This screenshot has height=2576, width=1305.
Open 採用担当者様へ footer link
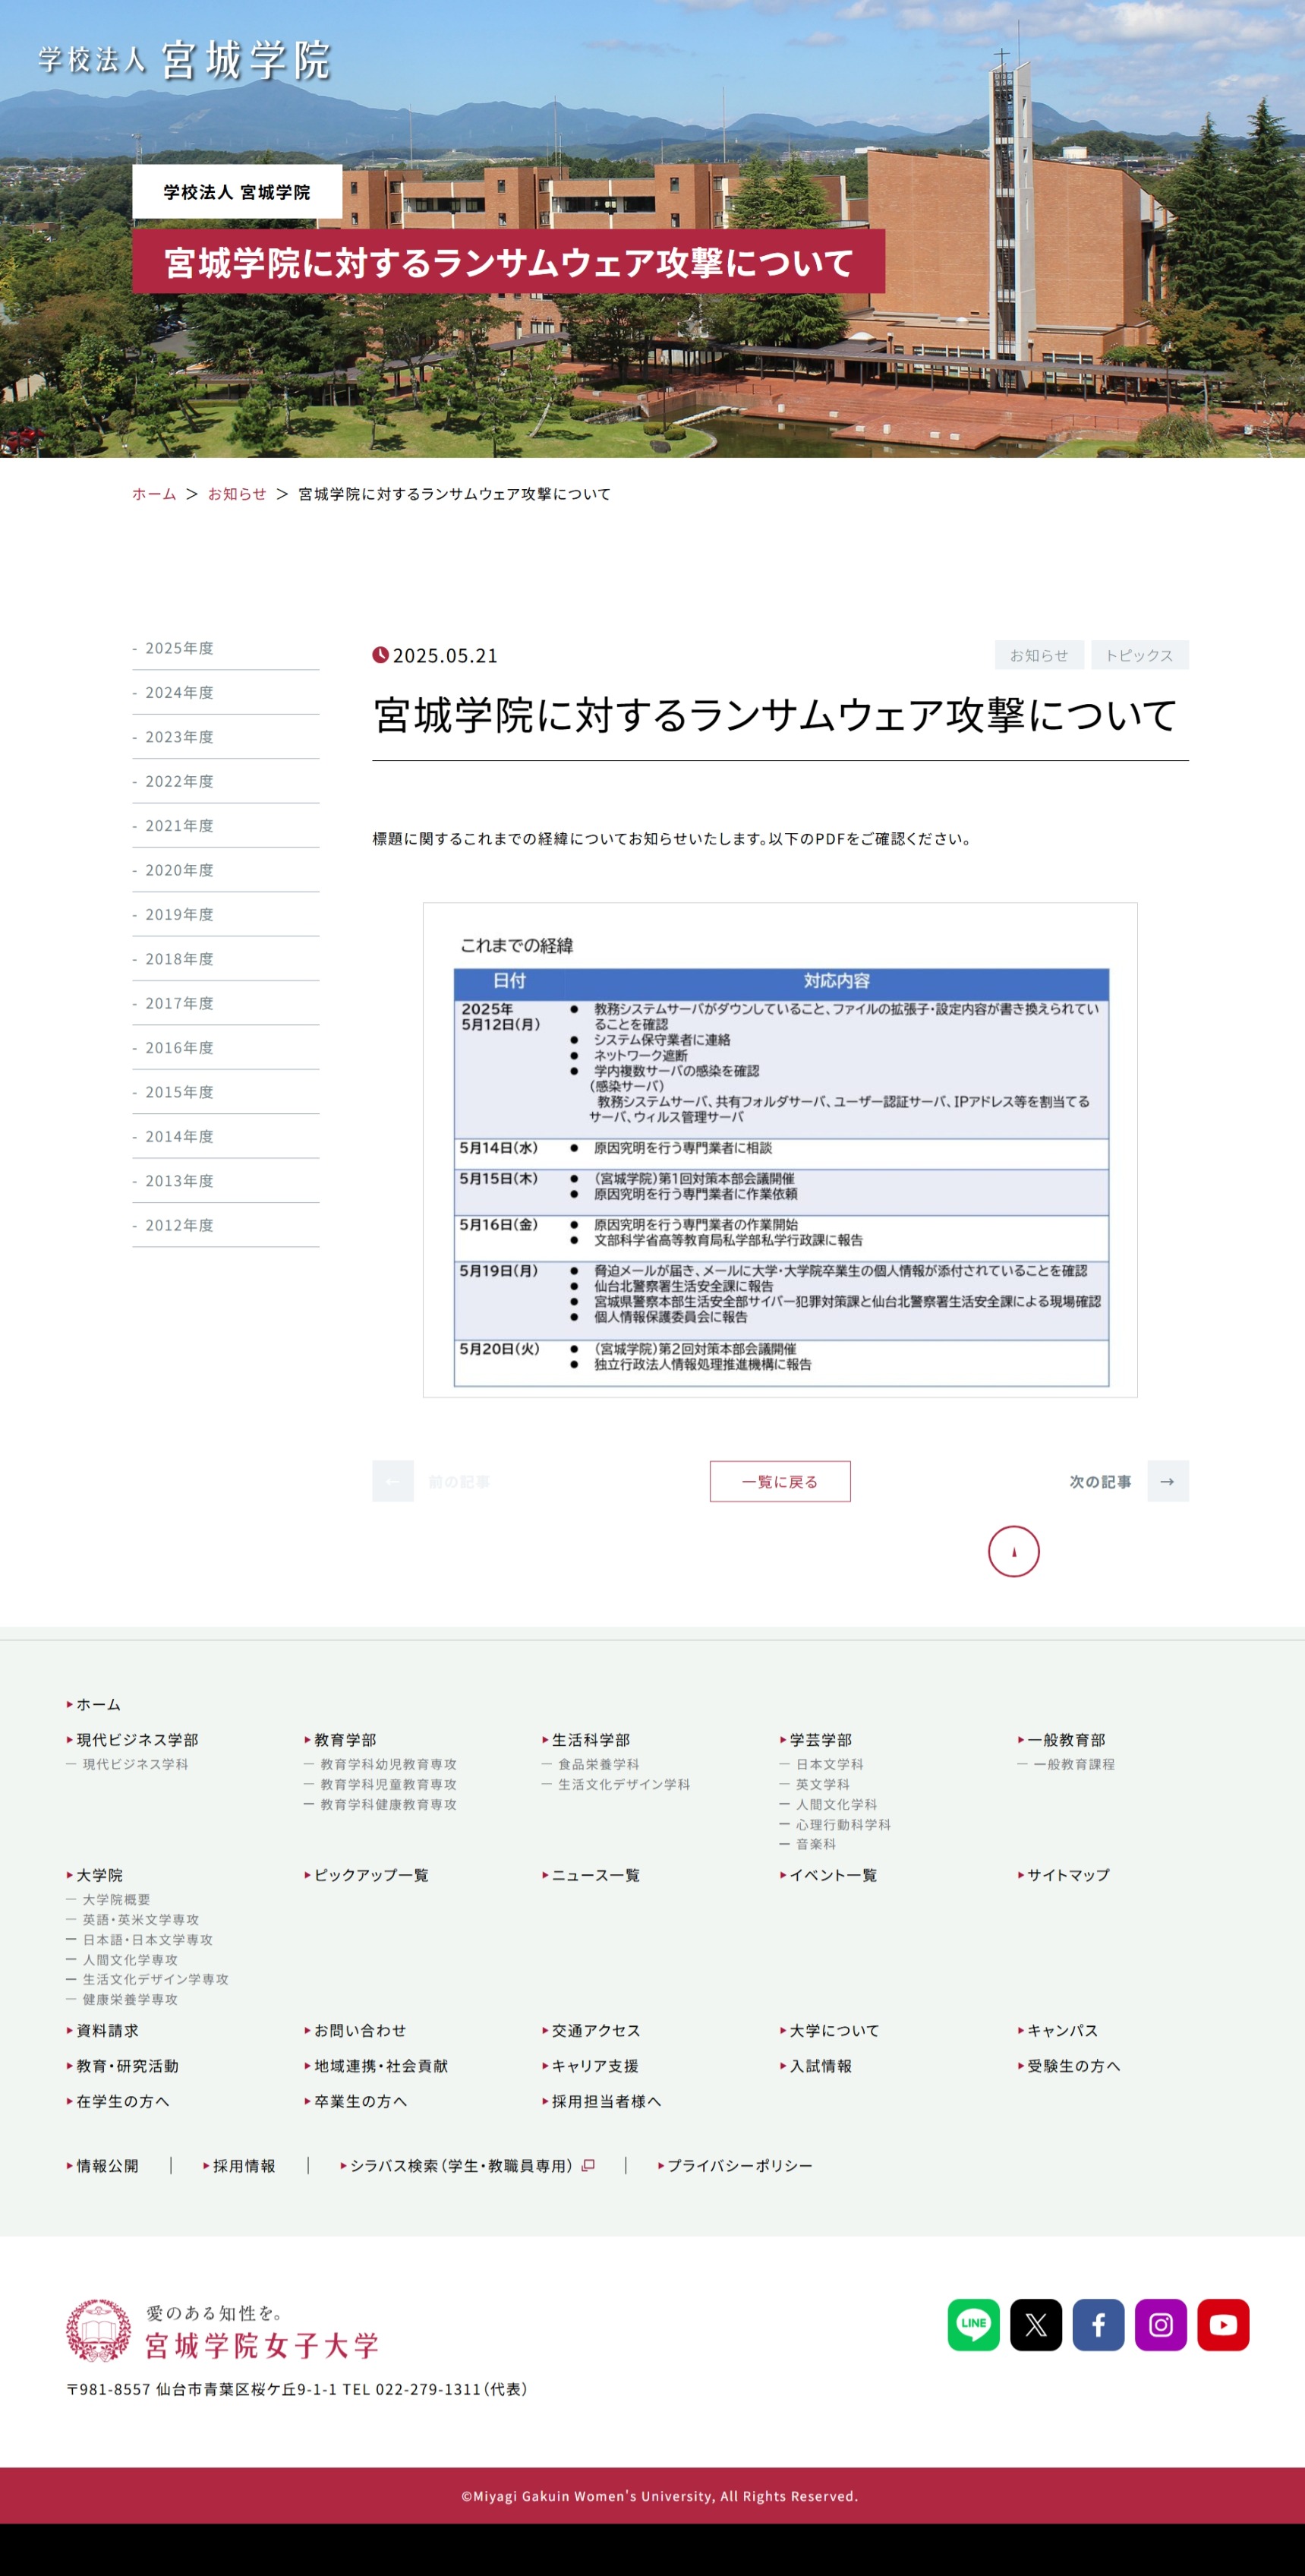[602, 2101]
